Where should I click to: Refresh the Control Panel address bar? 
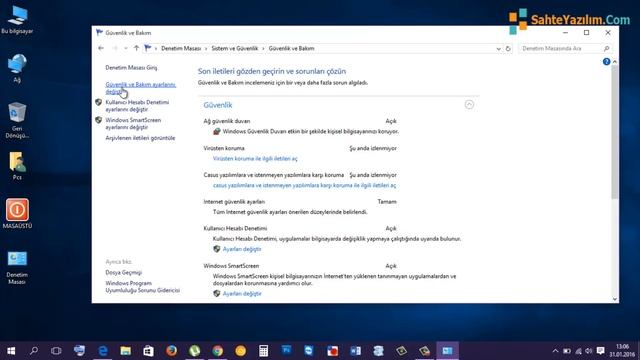tap(508, 49)
